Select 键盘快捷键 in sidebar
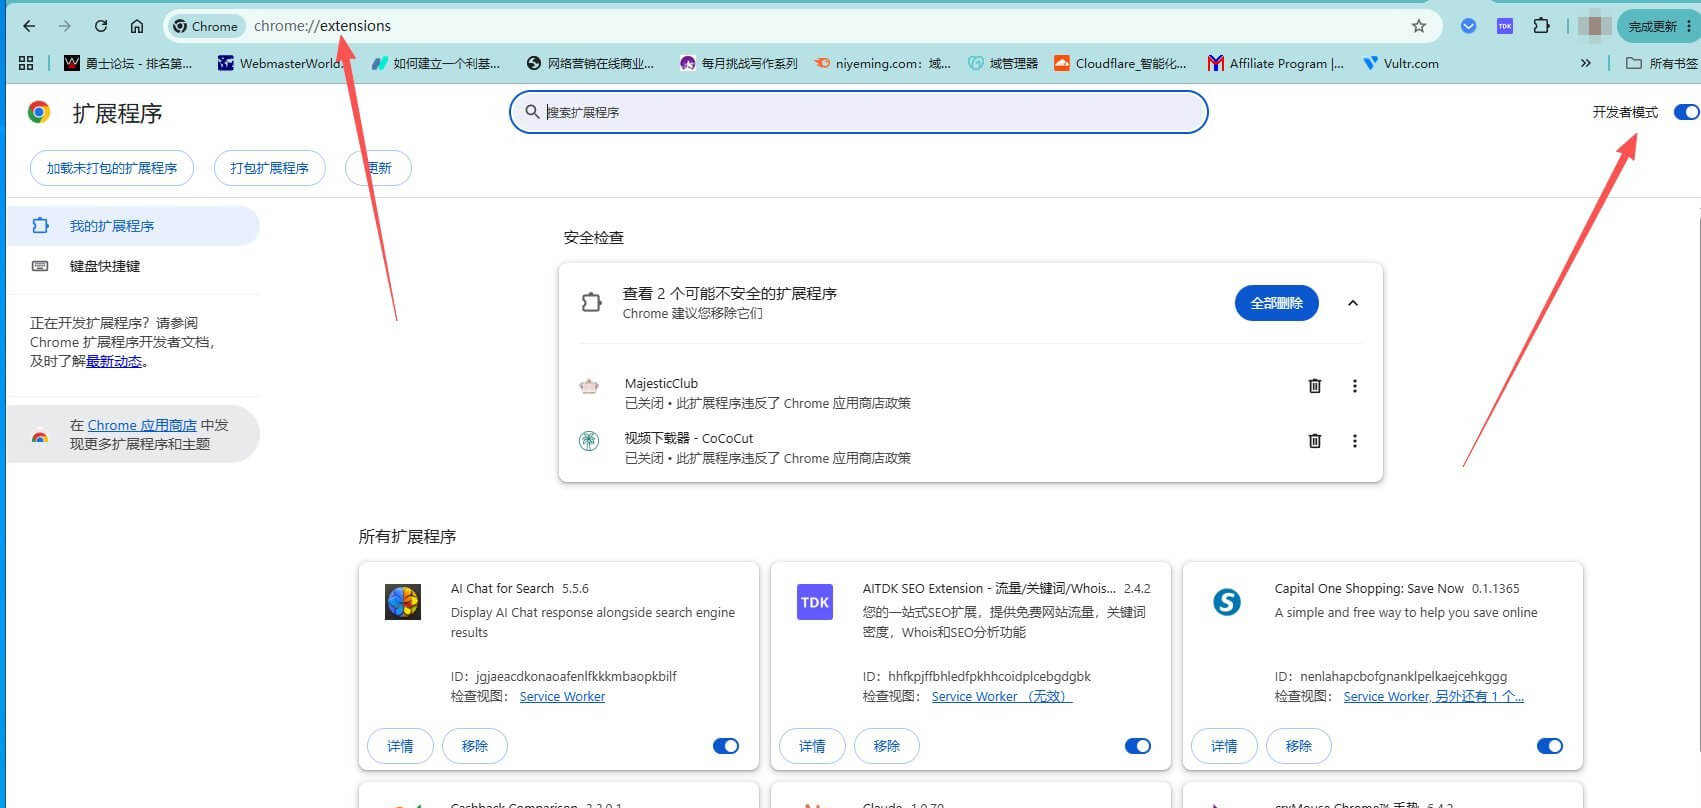This screenshot has height=808, width=1701. 132,266
